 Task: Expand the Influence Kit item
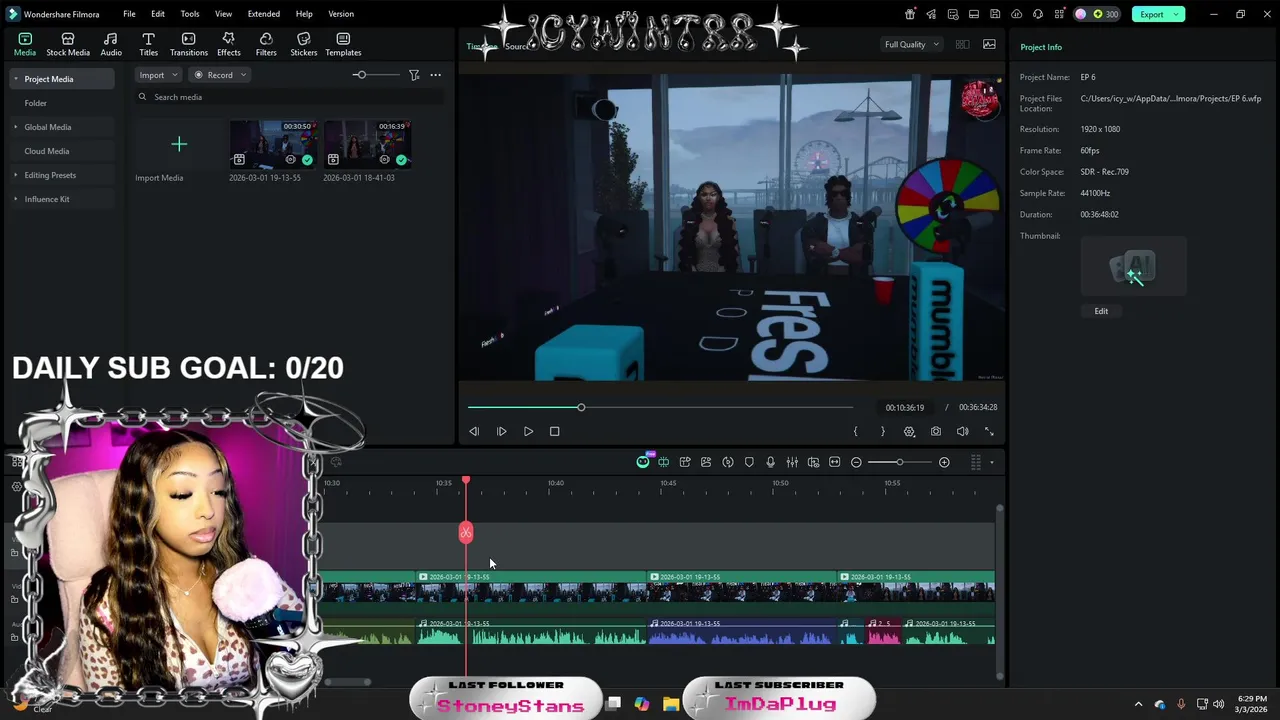(15, 199)
